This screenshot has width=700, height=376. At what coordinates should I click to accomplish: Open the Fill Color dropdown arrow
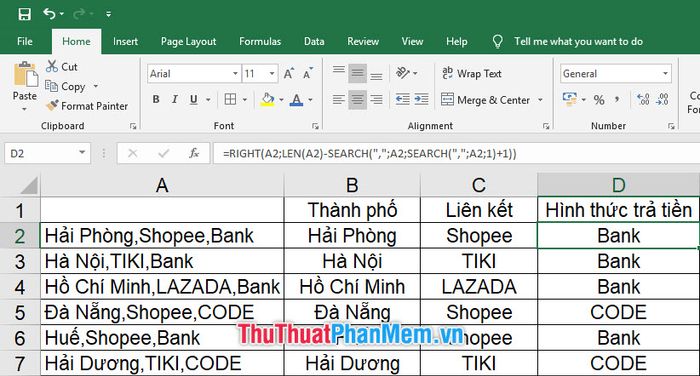(x=281, y=100)
